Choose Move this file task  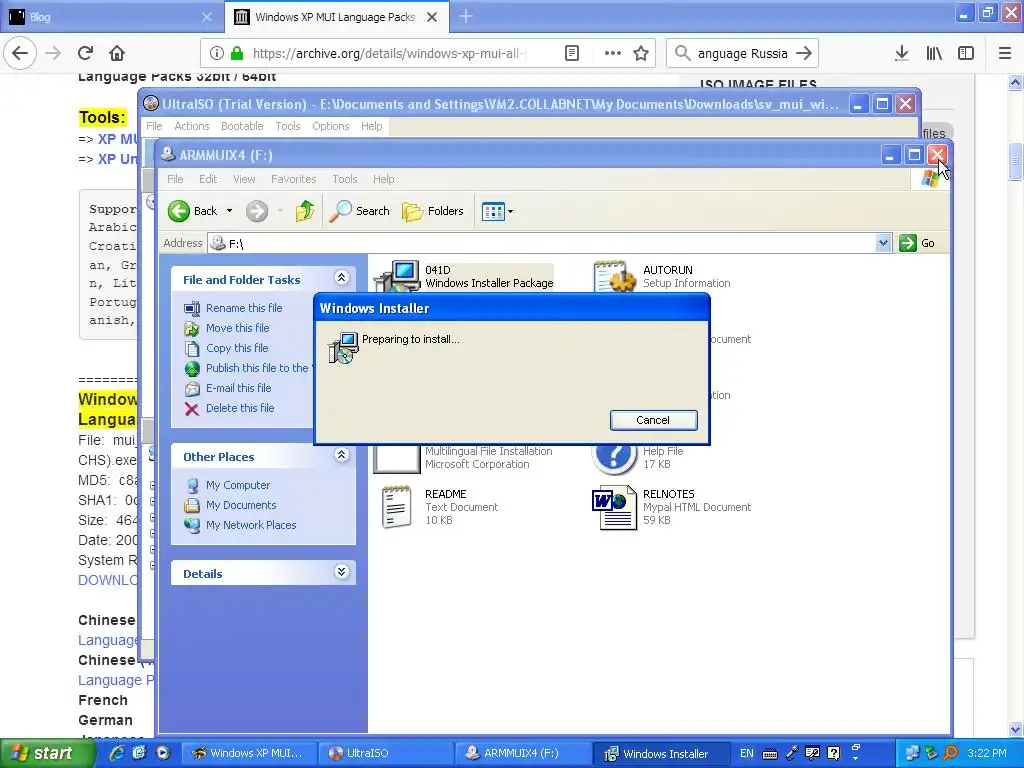[237, 328]
